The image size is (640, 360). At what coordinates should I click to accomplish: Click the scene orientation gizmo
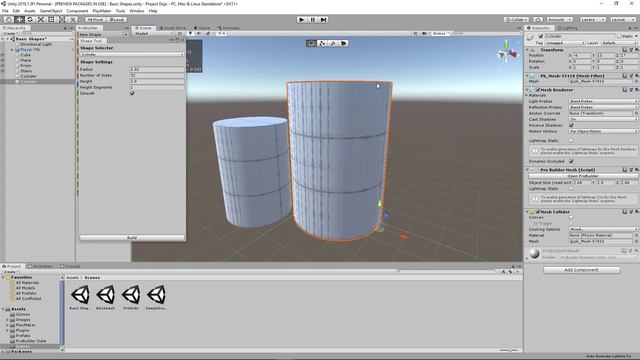(507, 53)
